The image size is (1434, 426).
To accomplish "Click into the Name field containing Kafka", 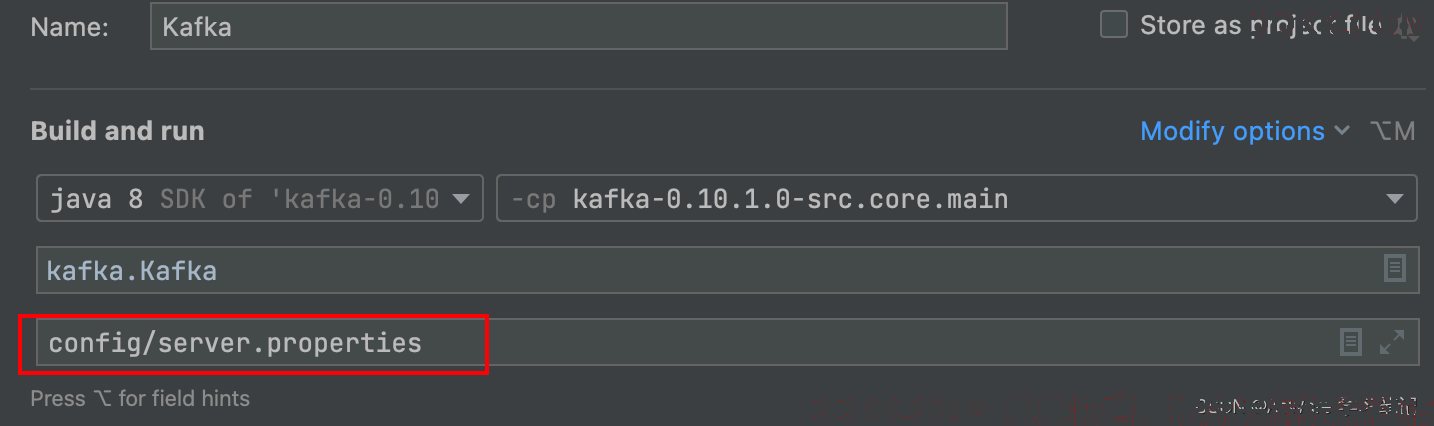I will 578,26.
